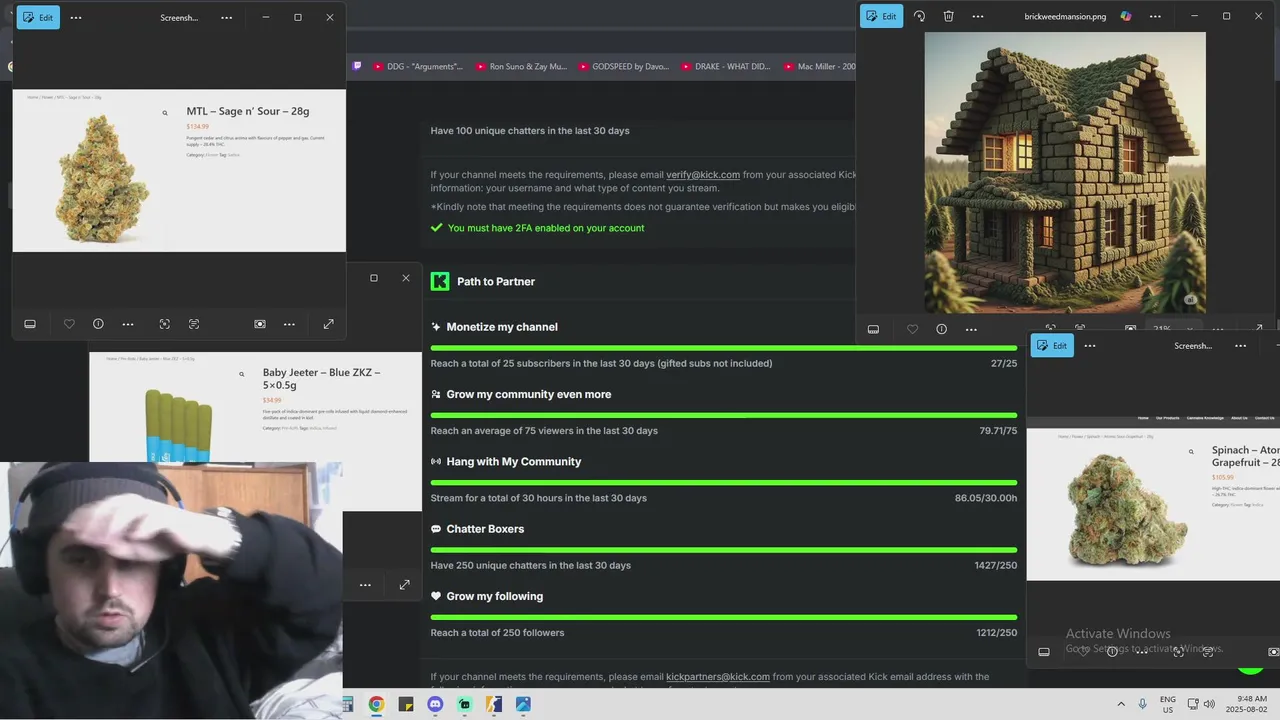The image size is (1280, 720).
Task: Open the ellipsis next to Edit in Sage n' Sour window
Action: pyautogui.click(x=76, y=17)
